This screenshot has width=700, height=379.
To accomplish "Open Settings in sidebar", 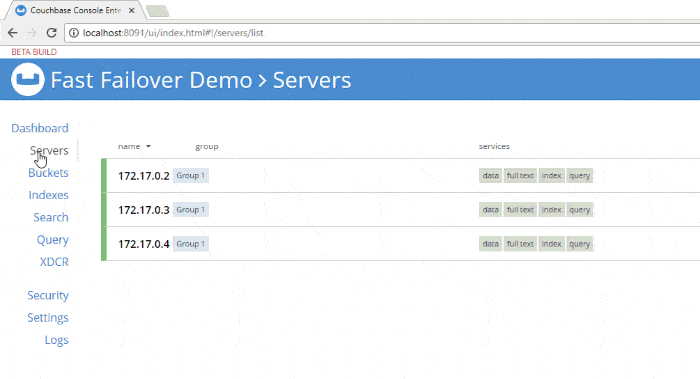I will coord(48,318).
